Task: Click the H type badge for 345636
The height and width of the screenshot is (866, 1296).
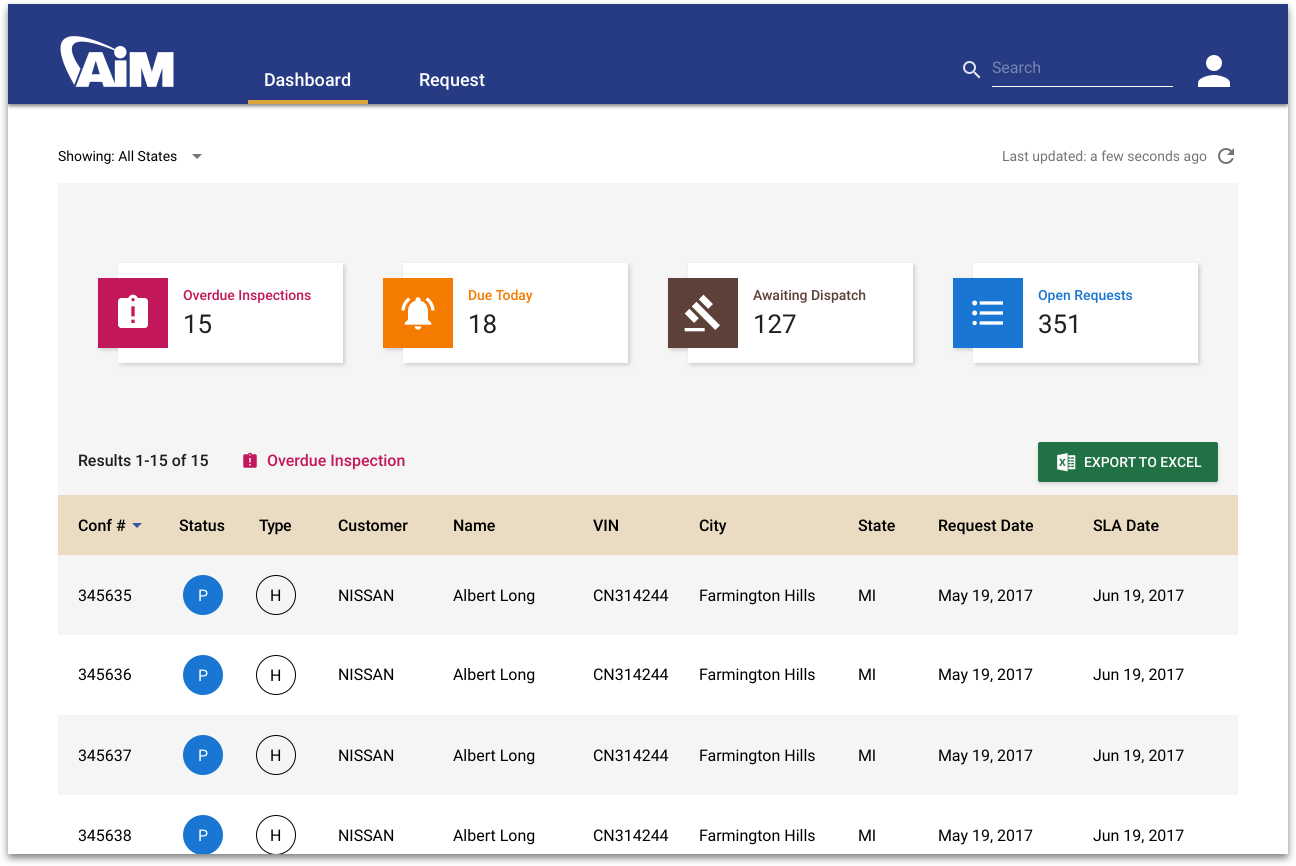Action: click(276, 675)
